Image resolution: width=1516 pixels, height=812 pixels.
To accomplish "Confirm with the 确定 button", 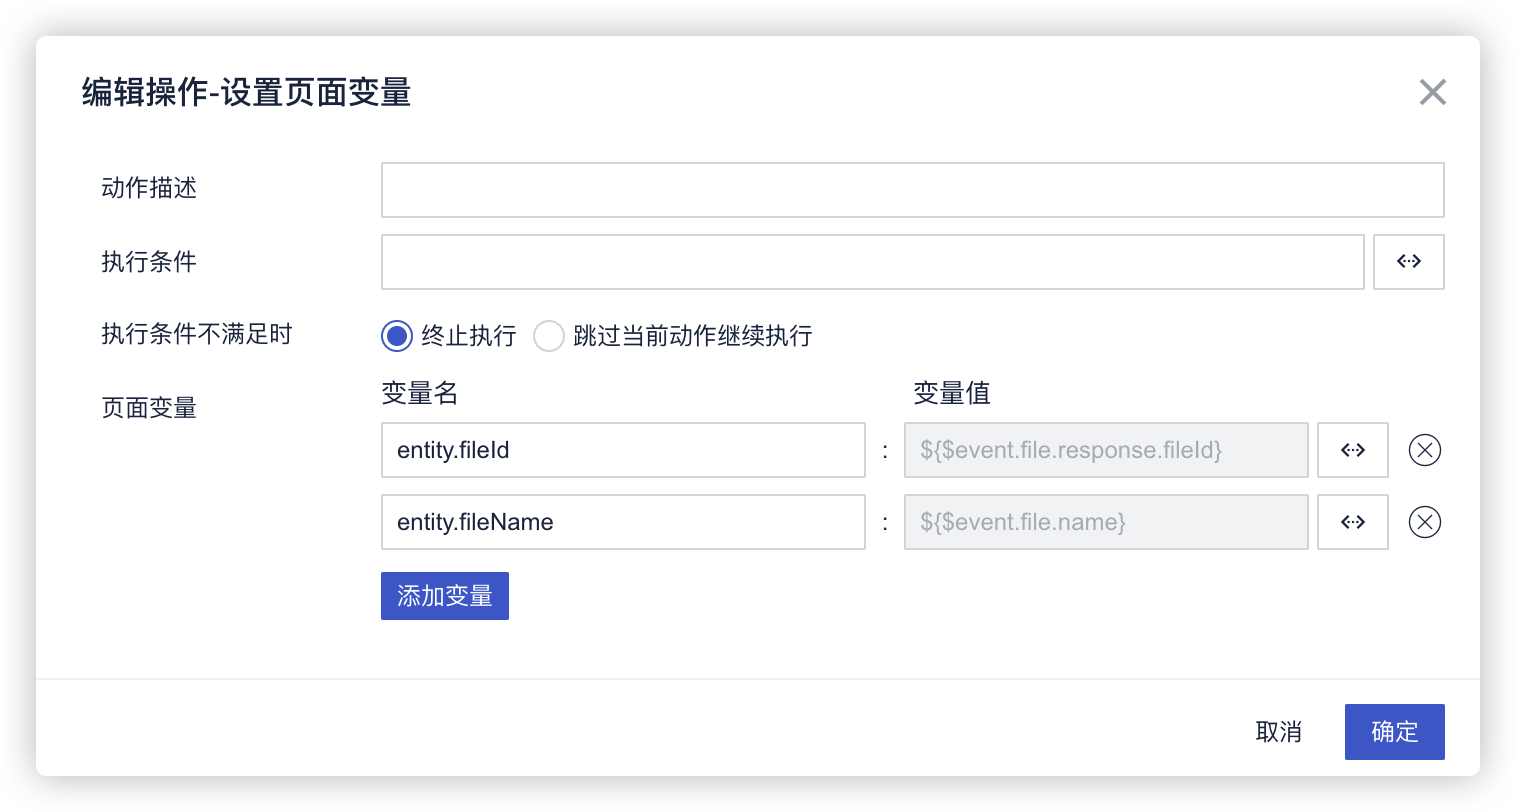I will coord(1394,732).
